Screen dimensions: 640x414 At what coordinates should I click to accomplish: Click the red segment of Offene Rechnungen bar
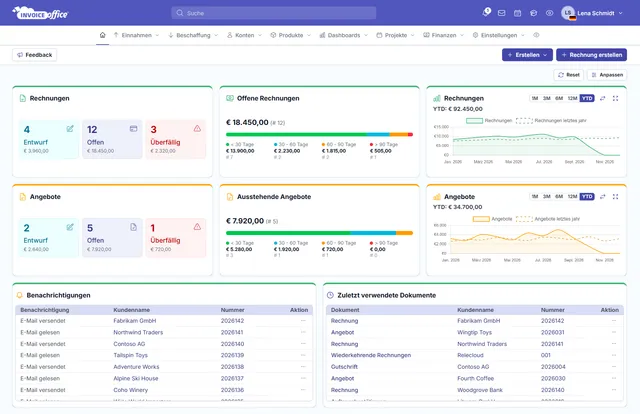pyautogui.click(x=410, y=134)
